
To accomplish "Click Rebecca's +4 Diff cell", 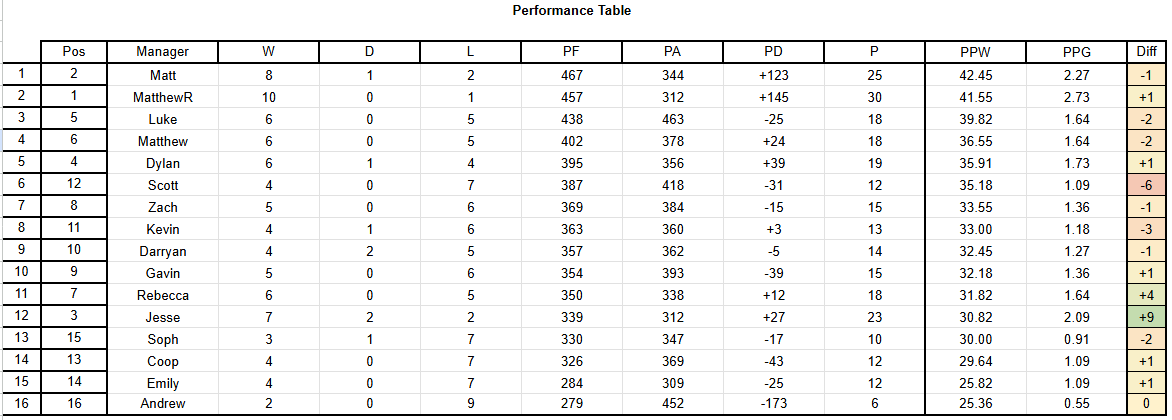I will tap(1146, 295).
